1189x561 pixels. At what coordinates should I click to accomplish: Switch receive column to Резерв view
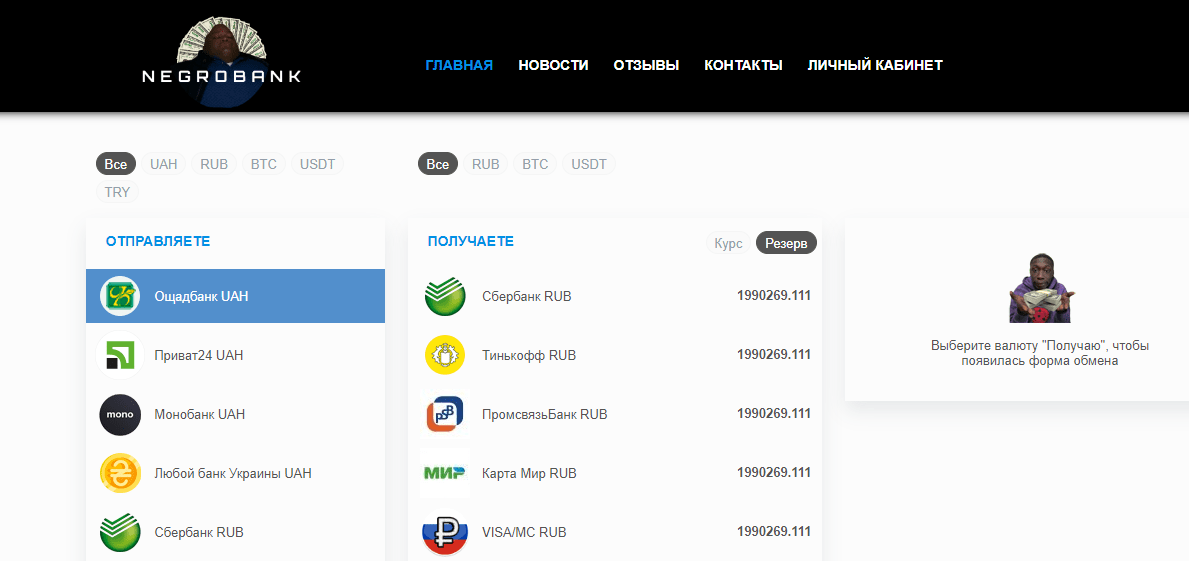click(786, 243)
